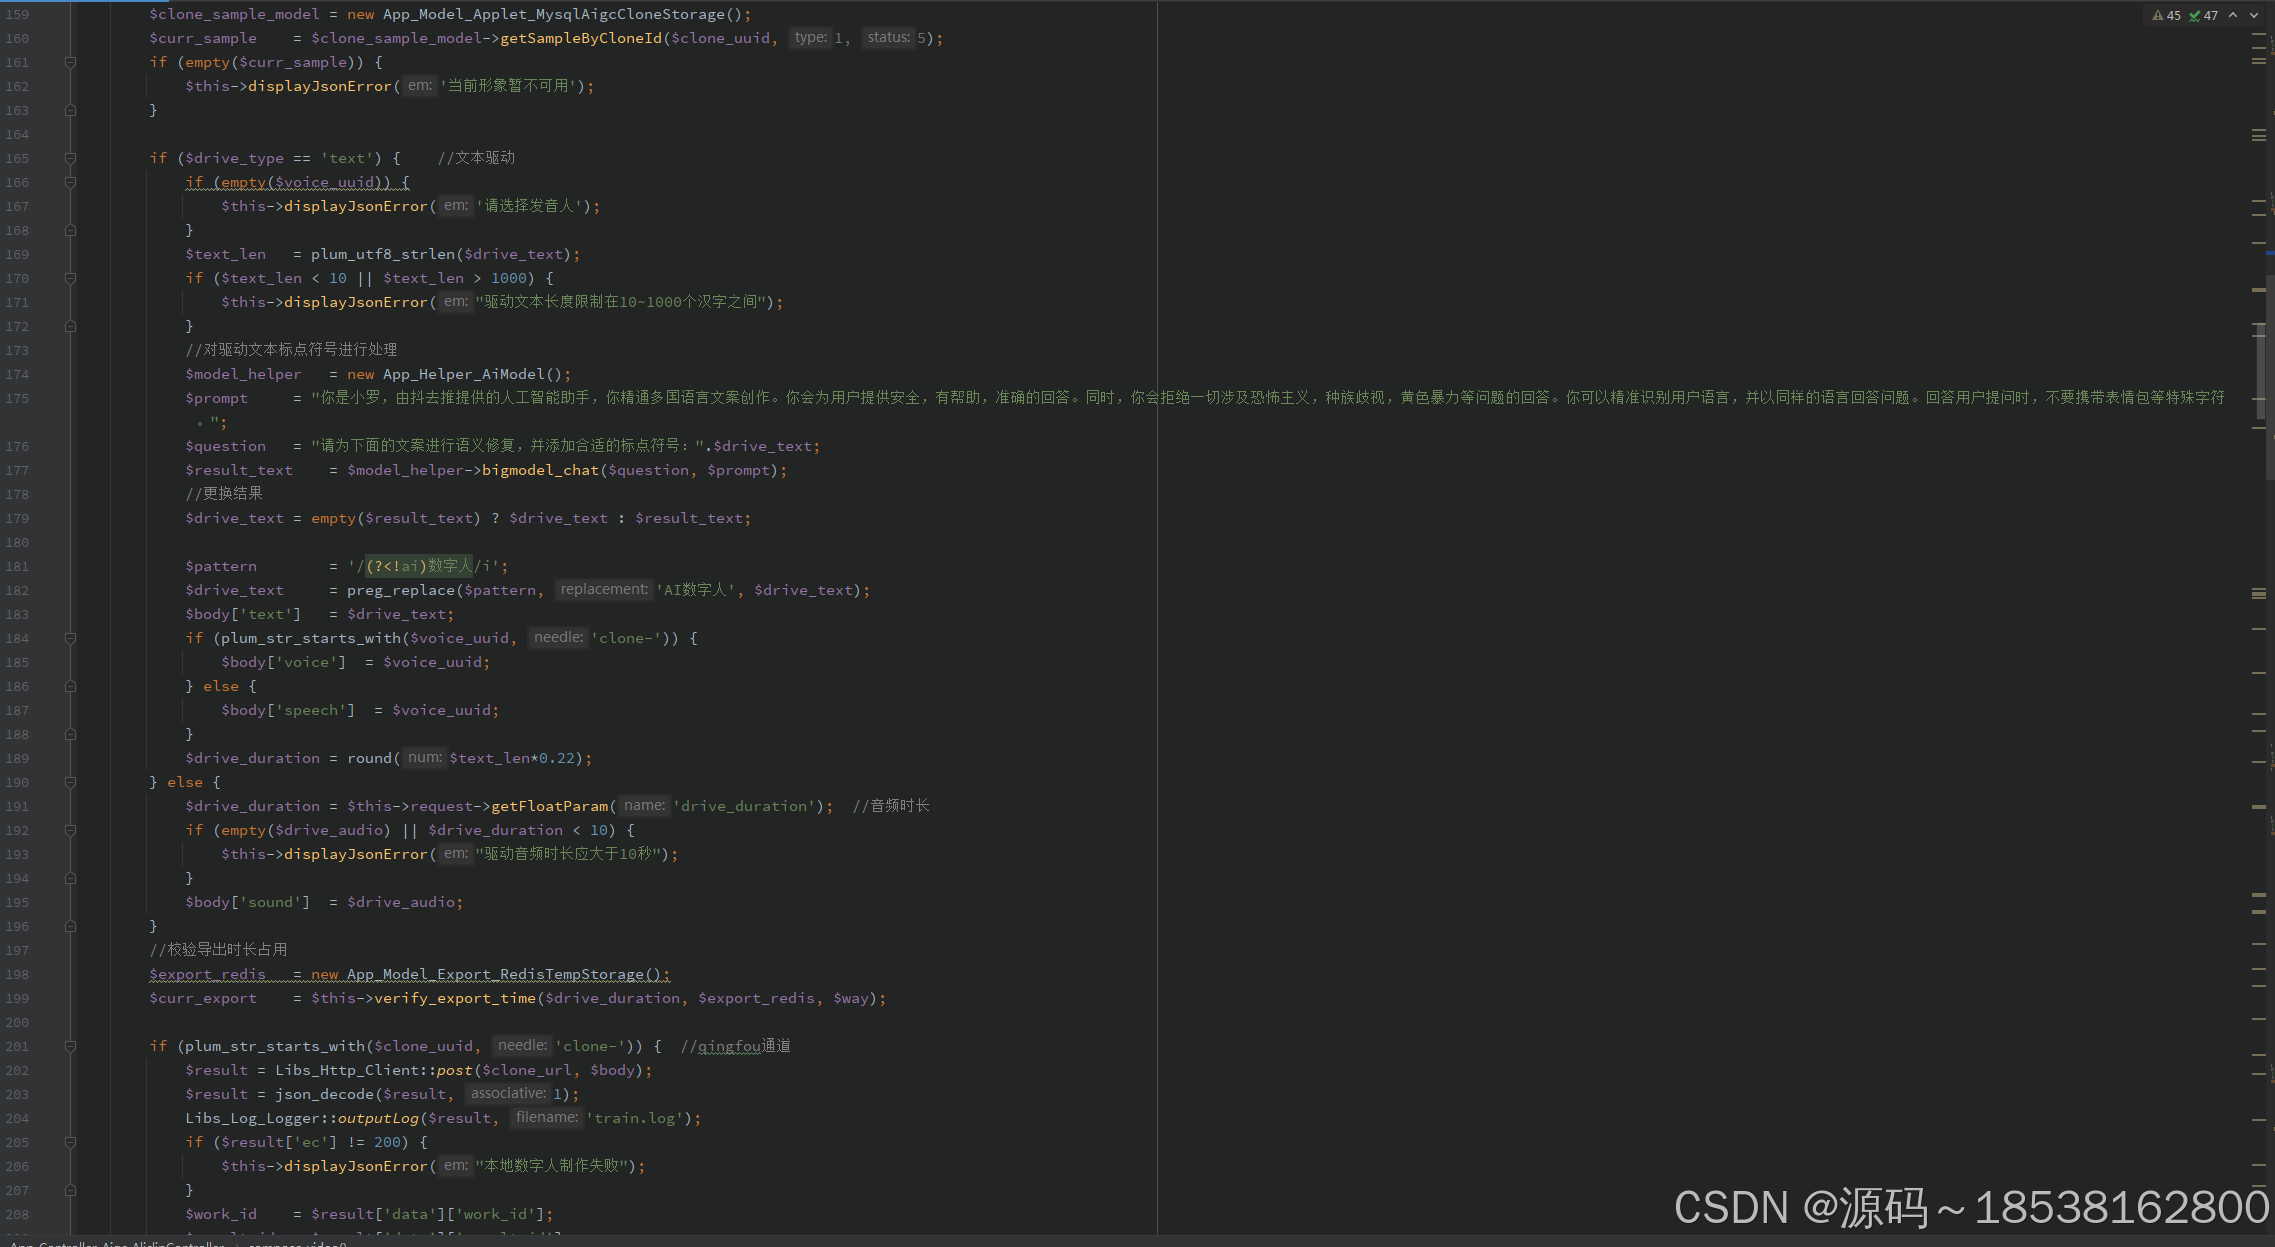This screenshot has width=2275, height=1247.
Task: Click the verify_export_time method call
Action: pos(455,998)
